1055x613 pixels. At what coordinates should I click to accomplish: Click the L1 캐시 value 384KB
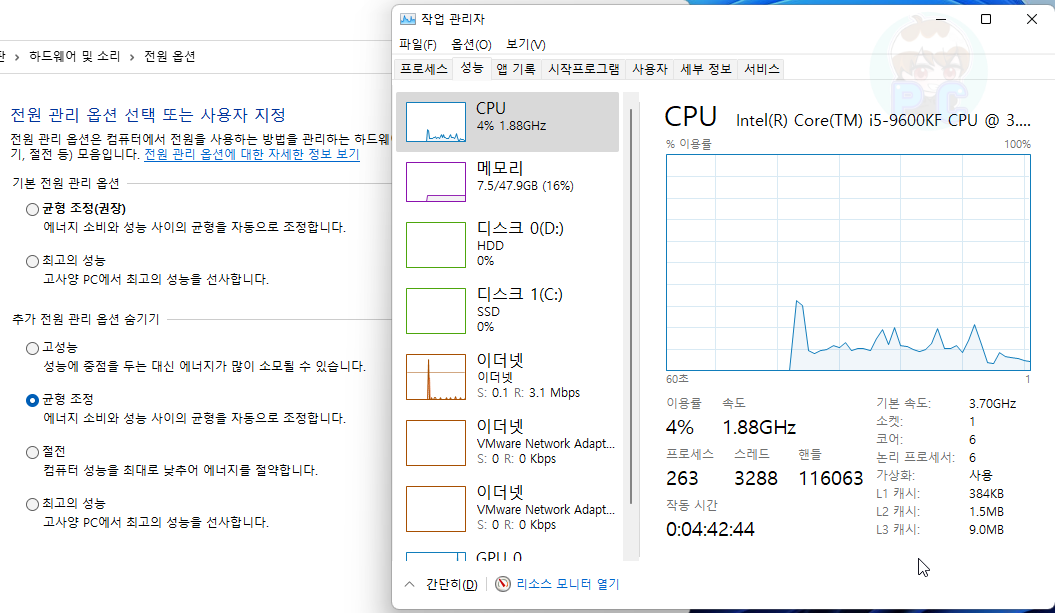tap(986, 493)
